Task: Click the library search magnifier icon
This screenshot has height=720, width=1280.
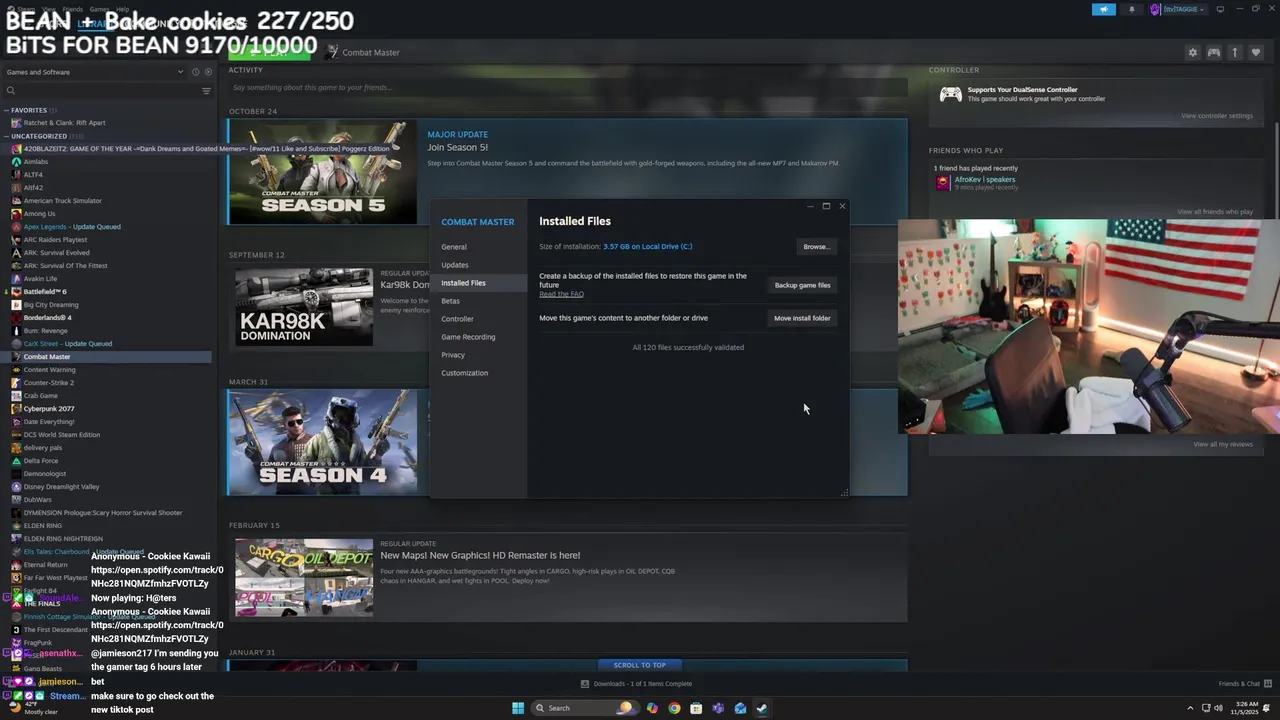Action: (x=11, y=91)
